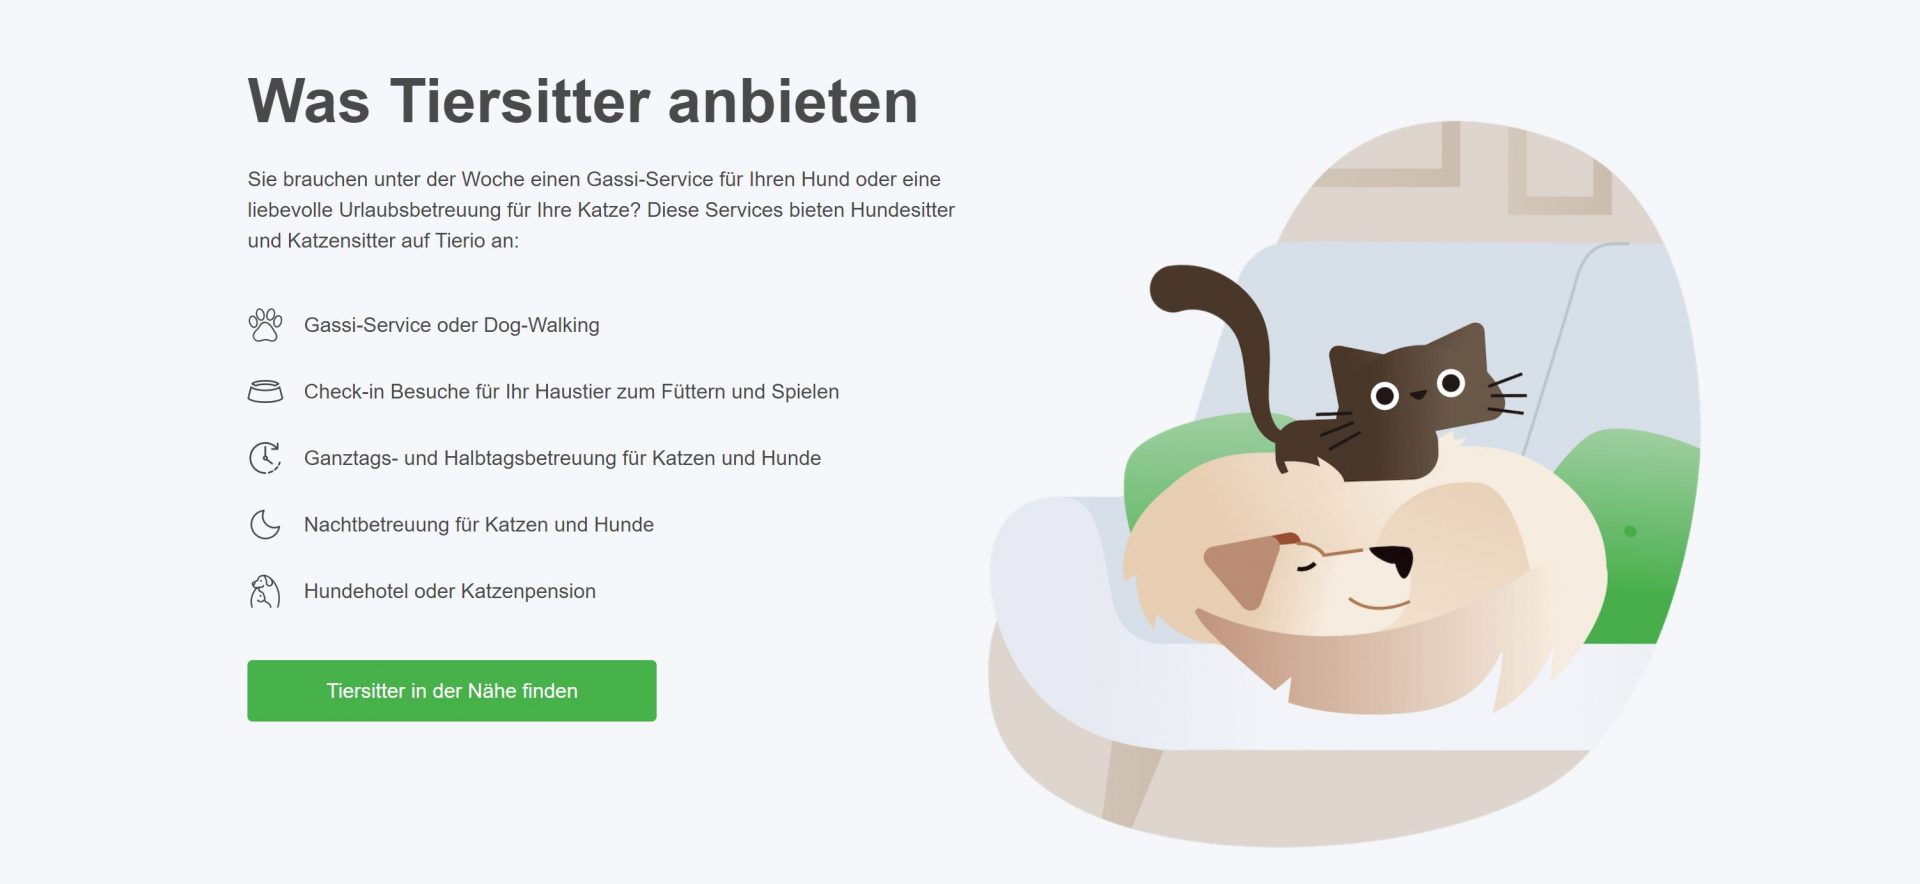This screenshot has width=1920, height=884.
Task: Select the 'Gassi-Service oder Dog-Walking' text
Action: click(452, 325)
